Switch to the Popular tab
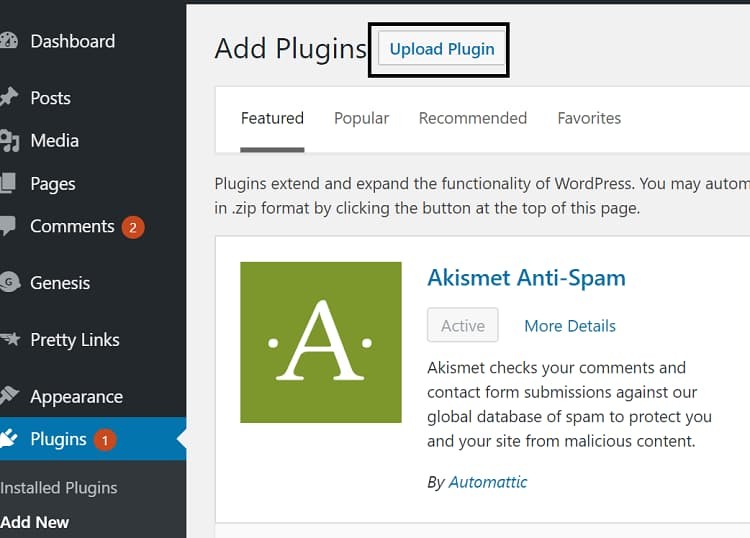The height and width of the screenshot is (538, 750). pyautogui.click(x=361, y=118)
